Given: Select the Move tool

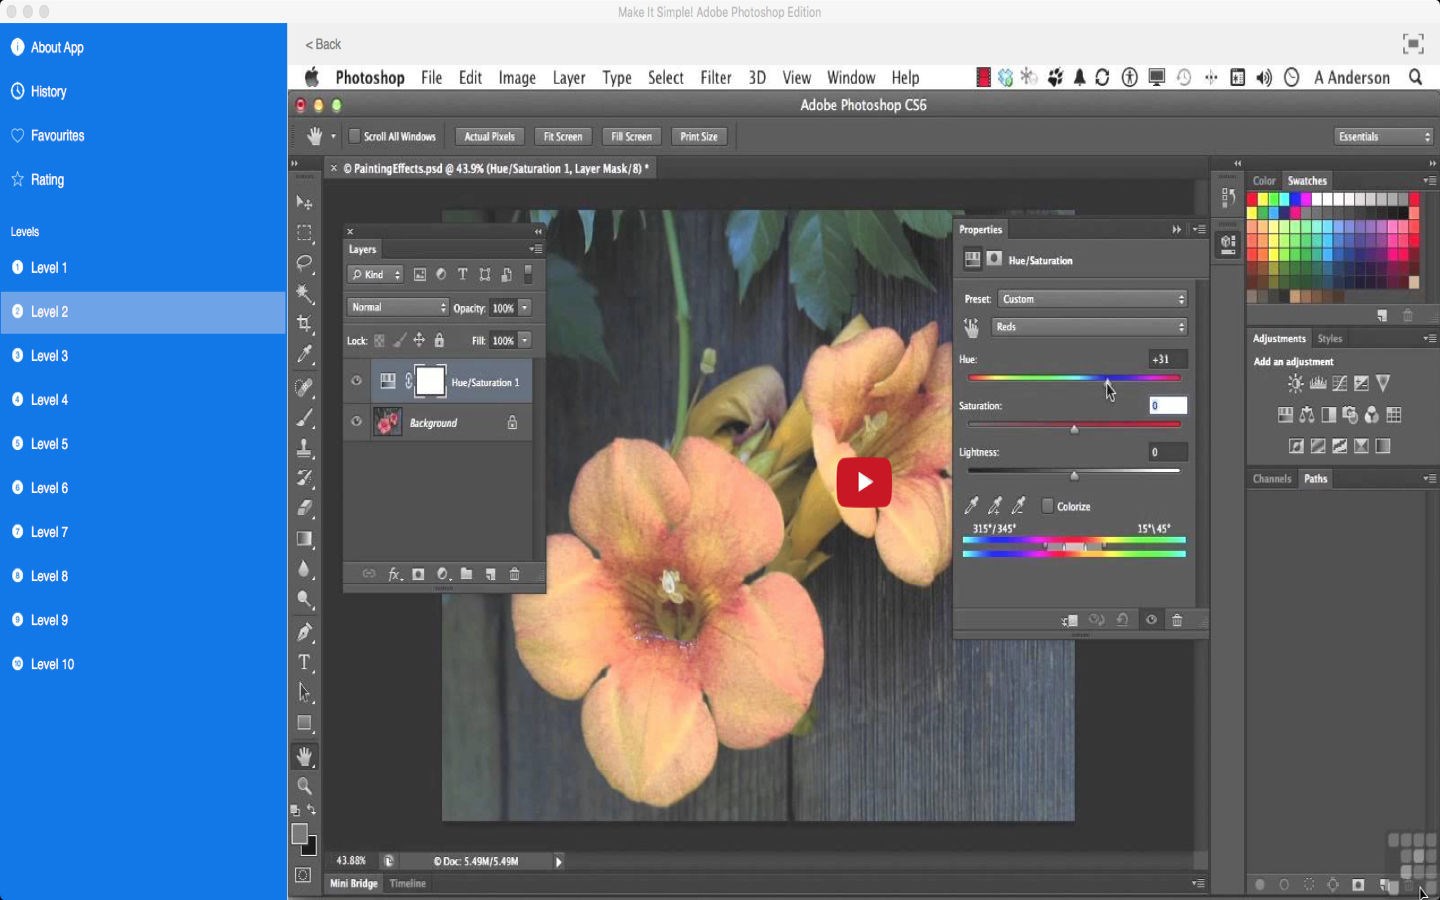Looking at the screenshot, I should [305, 202].
